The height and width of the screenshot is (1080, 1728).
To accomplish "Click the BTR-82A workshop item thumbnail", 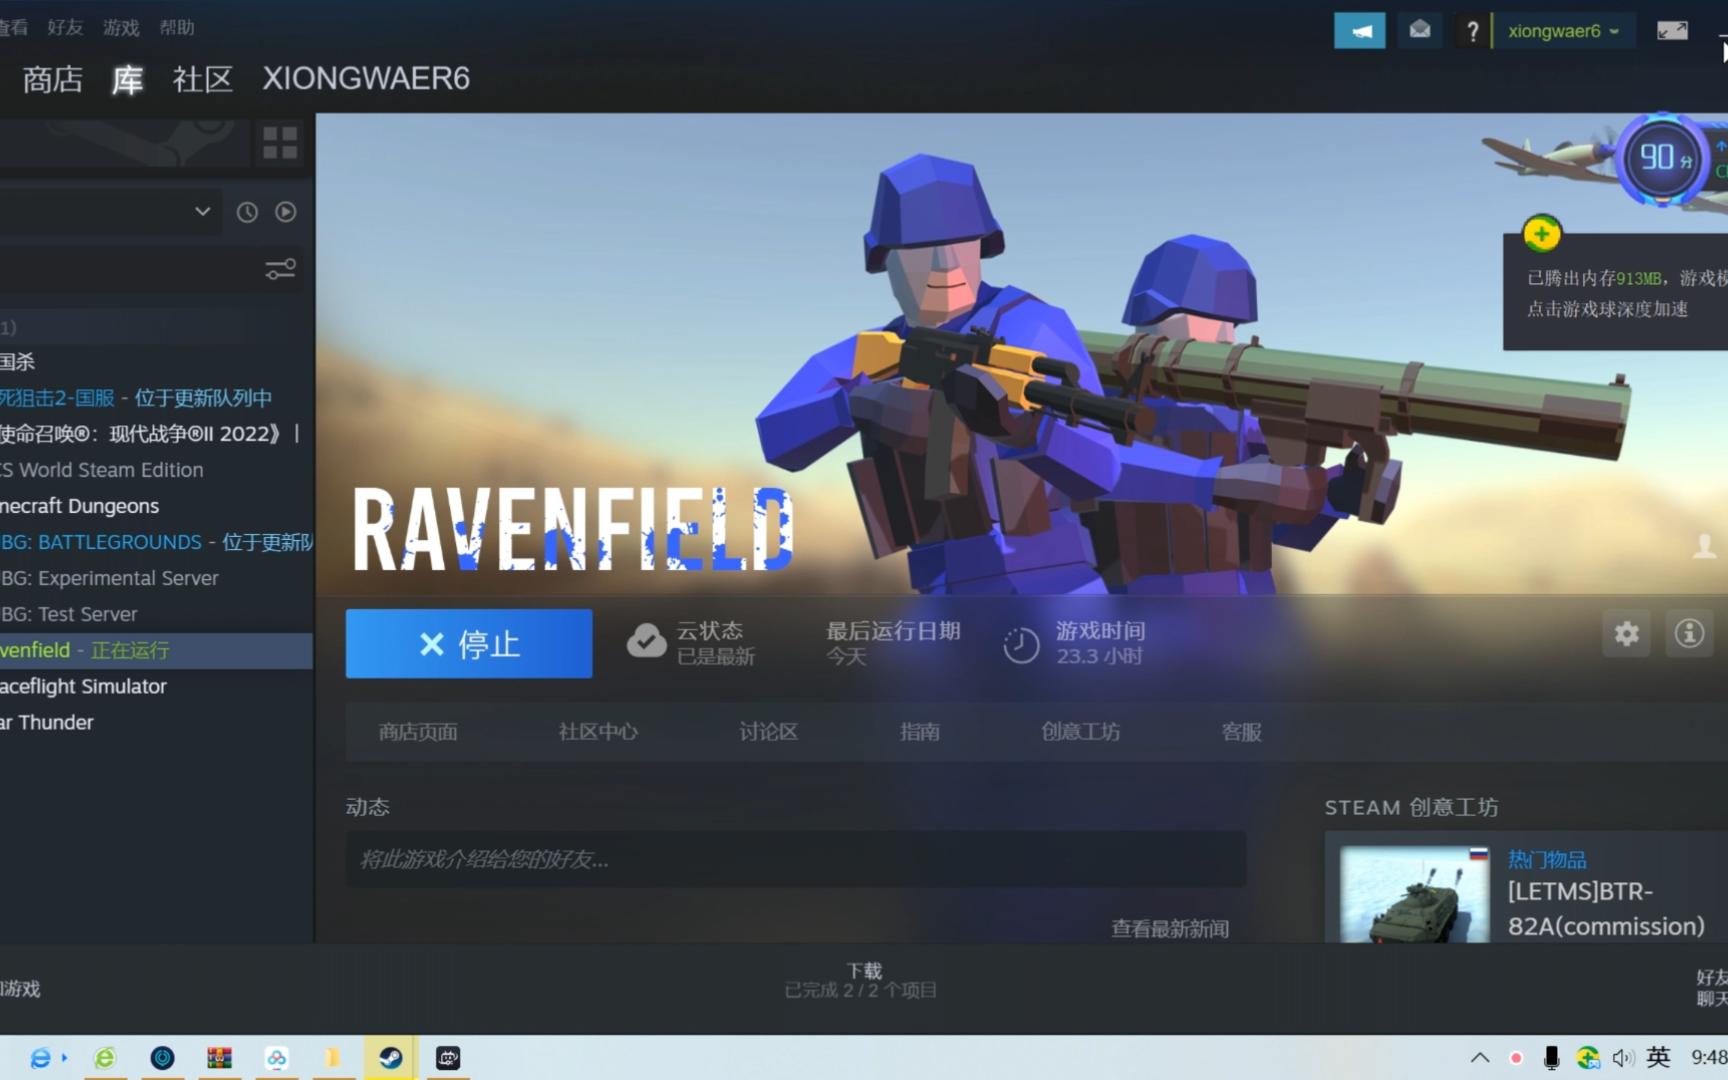I will 1411,893.
